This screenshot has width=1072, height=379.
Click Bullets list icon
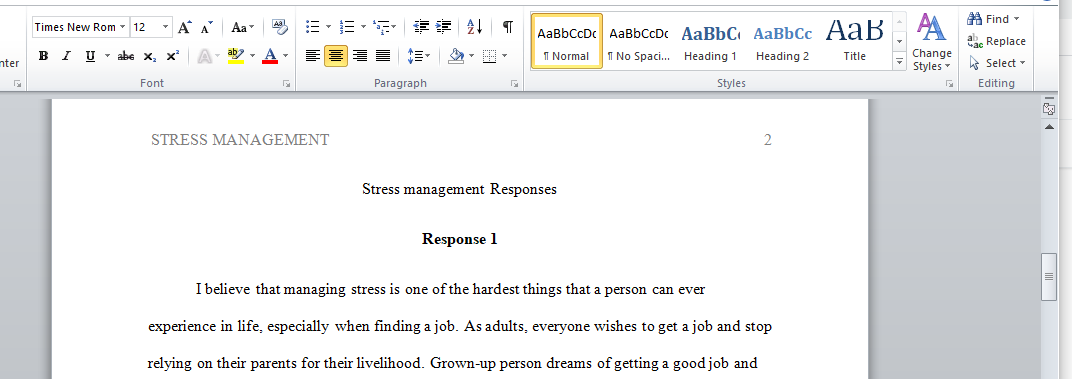tap(313, 27)
